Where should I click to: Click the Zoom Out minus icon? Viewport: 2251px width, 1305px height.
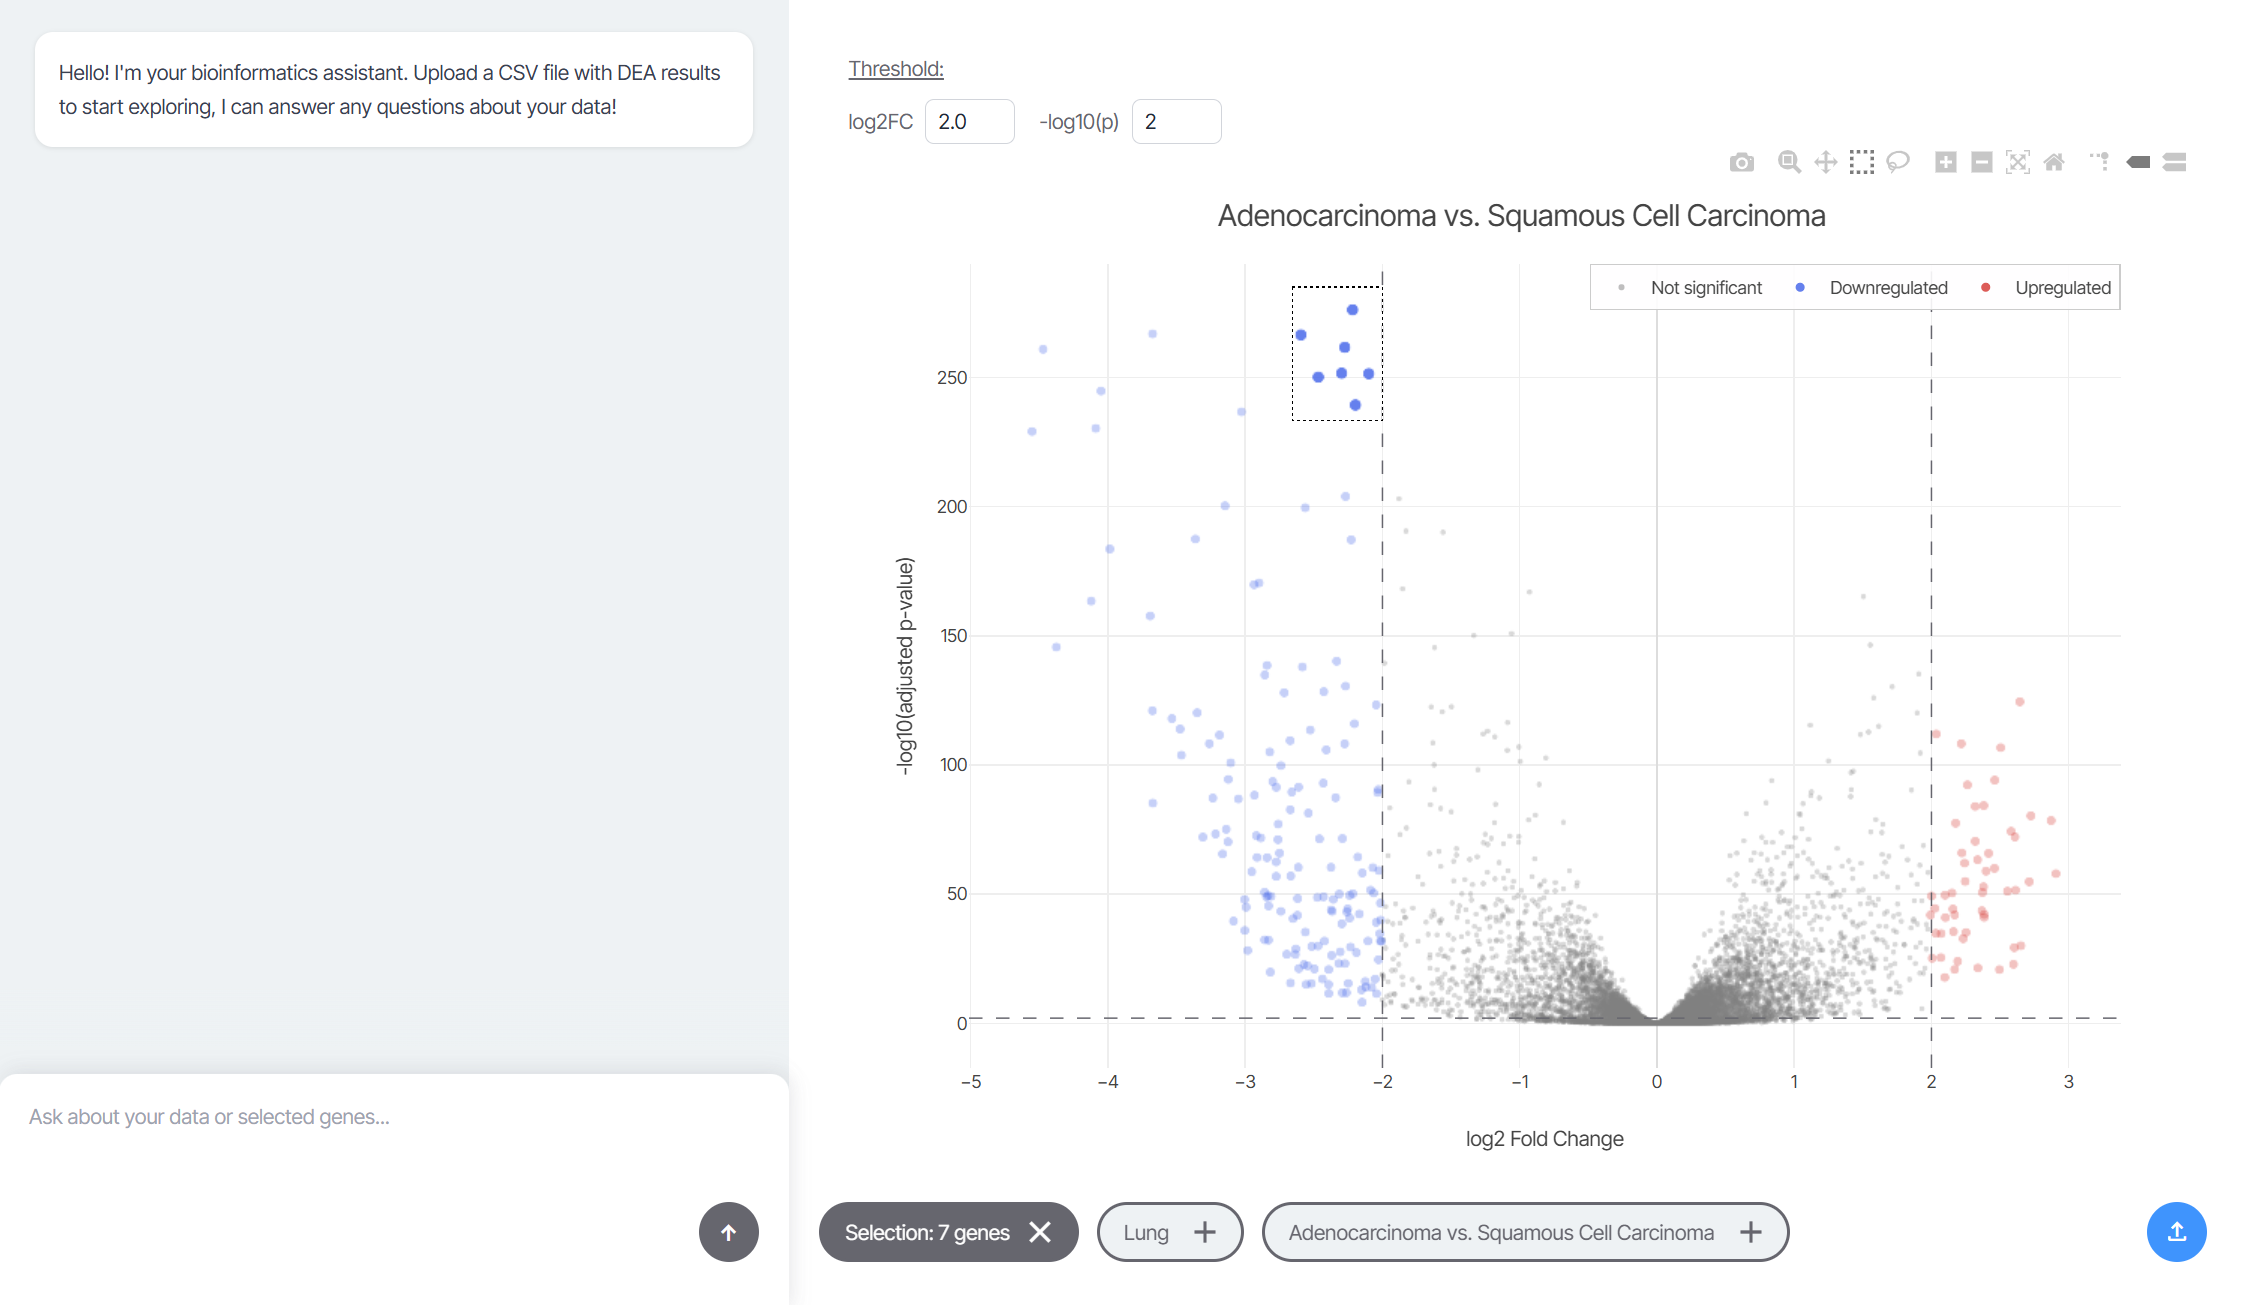tap(1981, 162)
